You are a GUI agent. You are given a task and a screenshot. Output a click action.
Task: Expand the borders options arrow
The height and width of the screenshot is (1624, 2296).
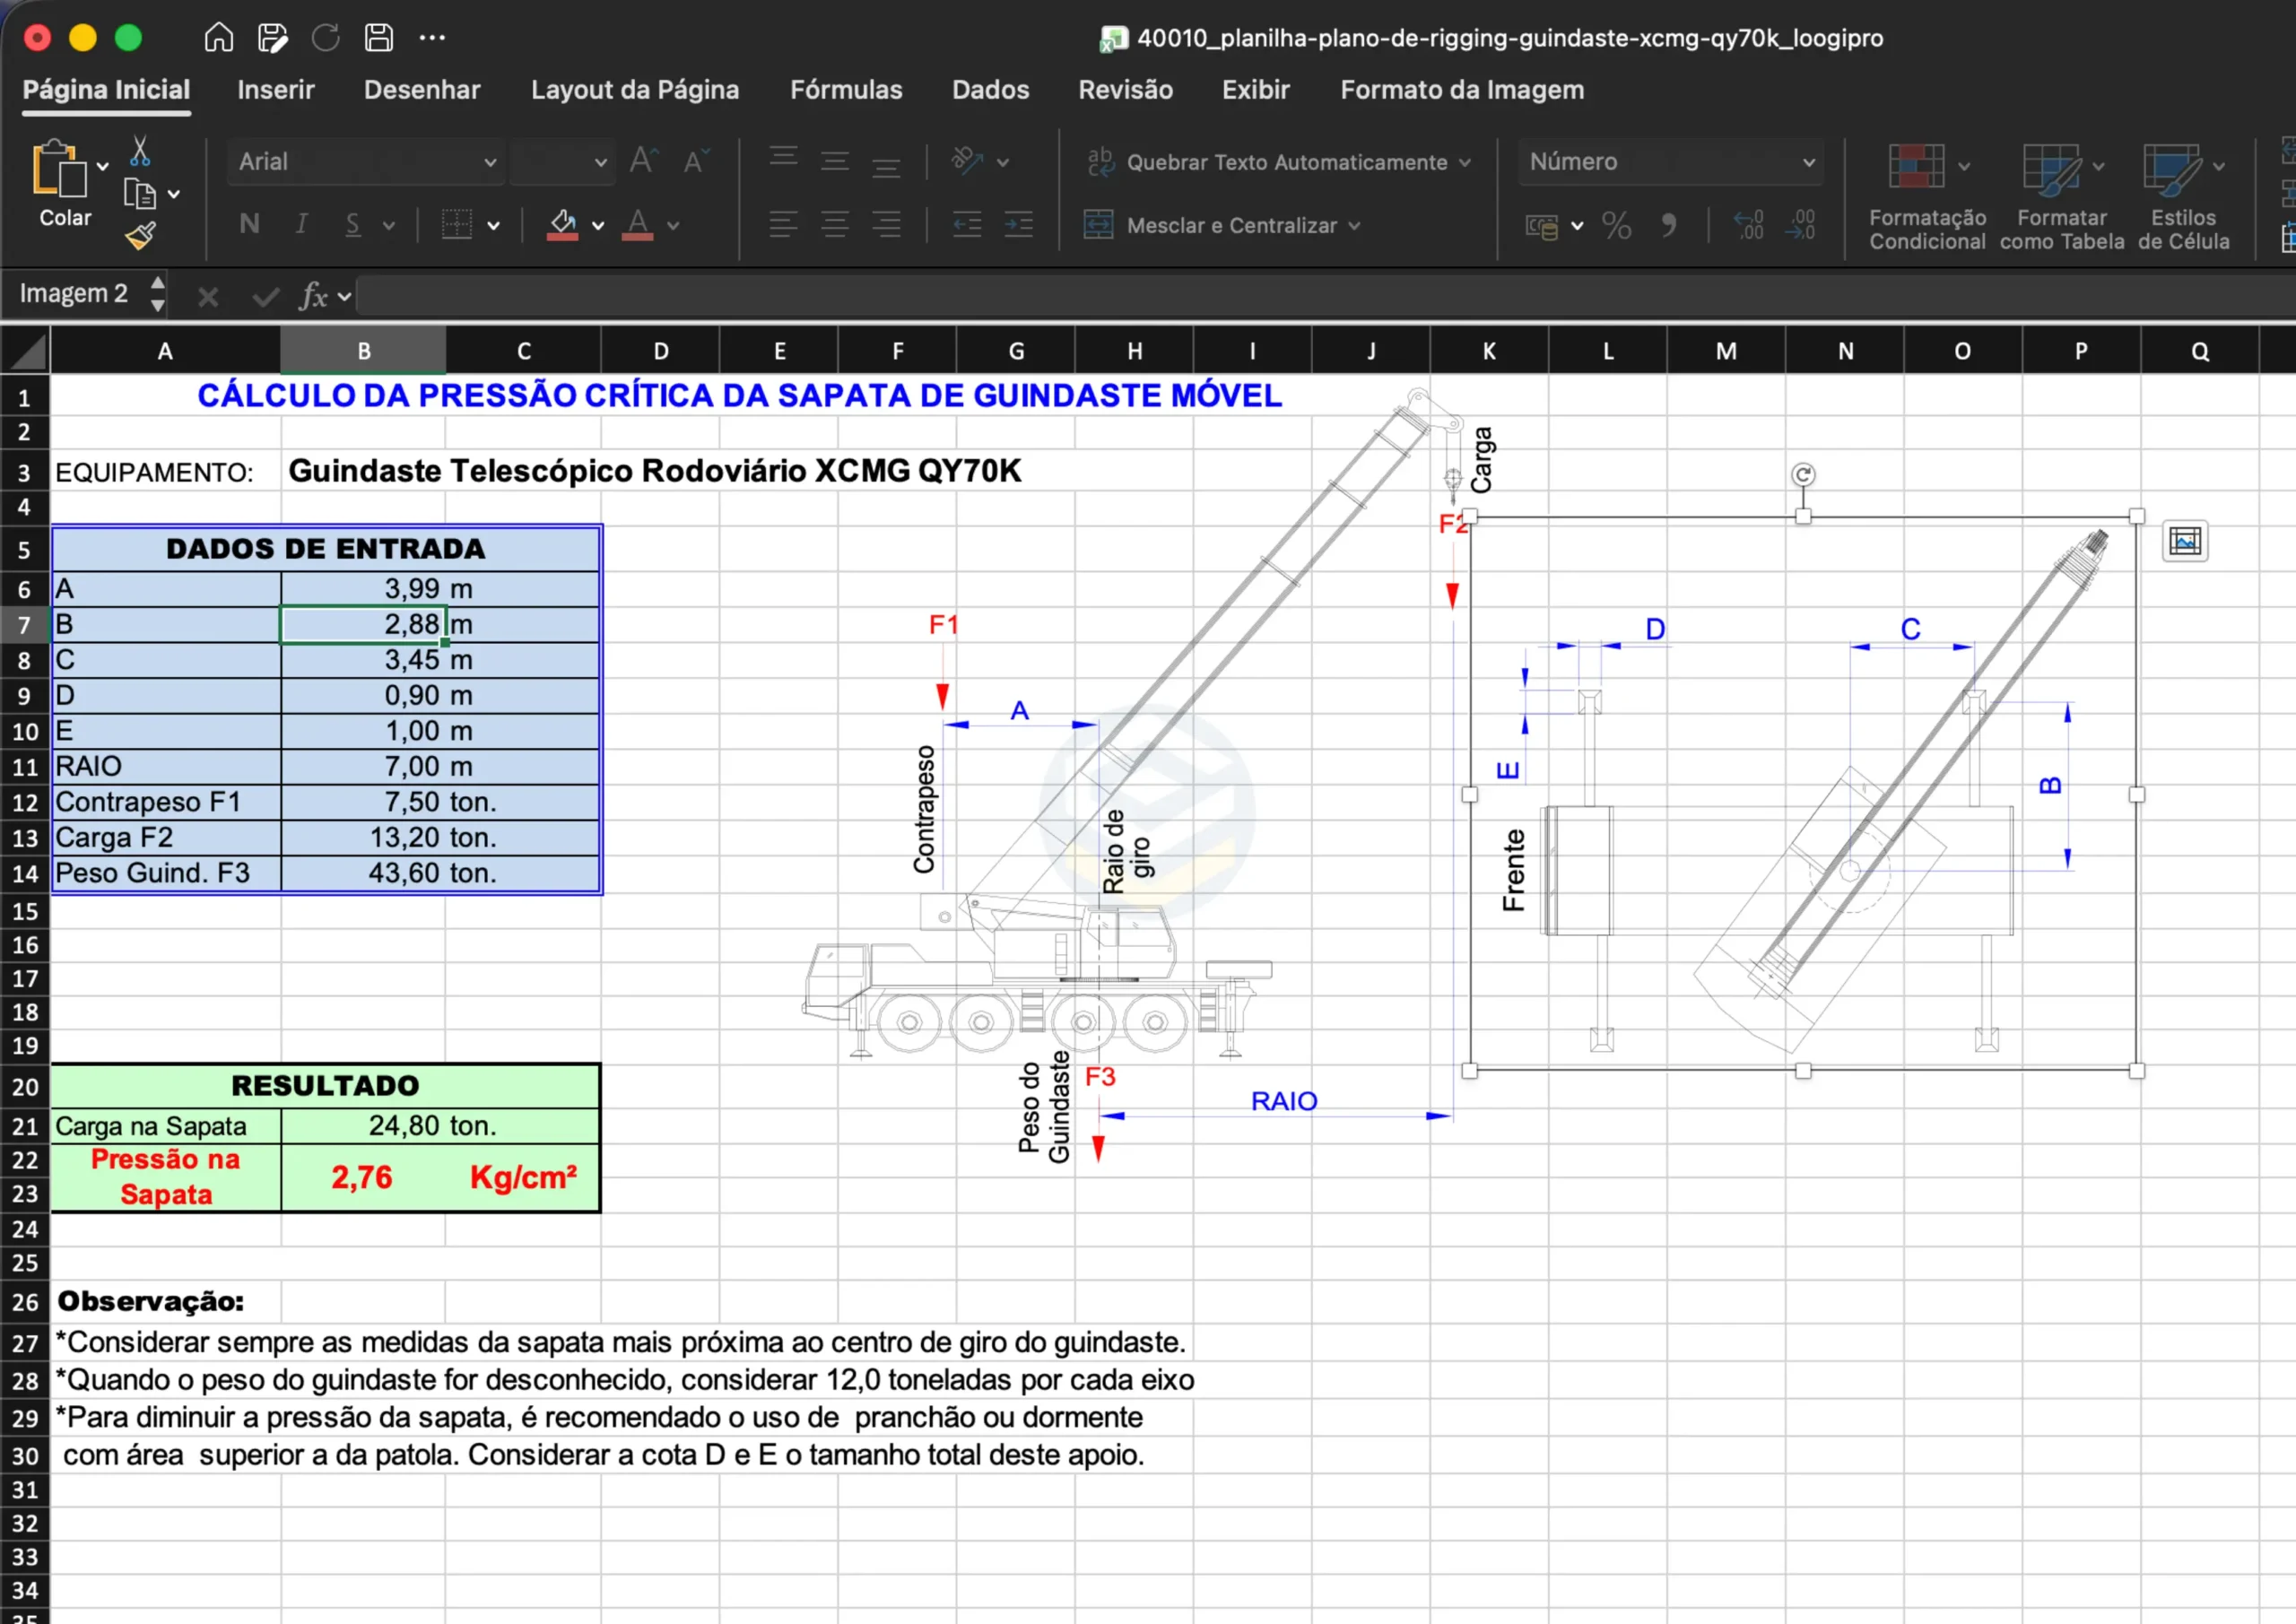click(493, 226)
